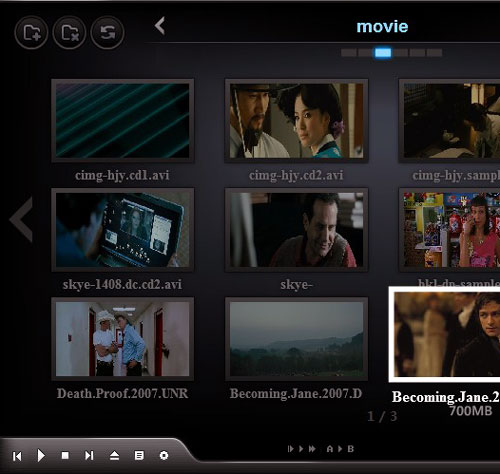Select the fourth page indicator segment
This screenshot has width=500, height=474.
coord(400,53)
